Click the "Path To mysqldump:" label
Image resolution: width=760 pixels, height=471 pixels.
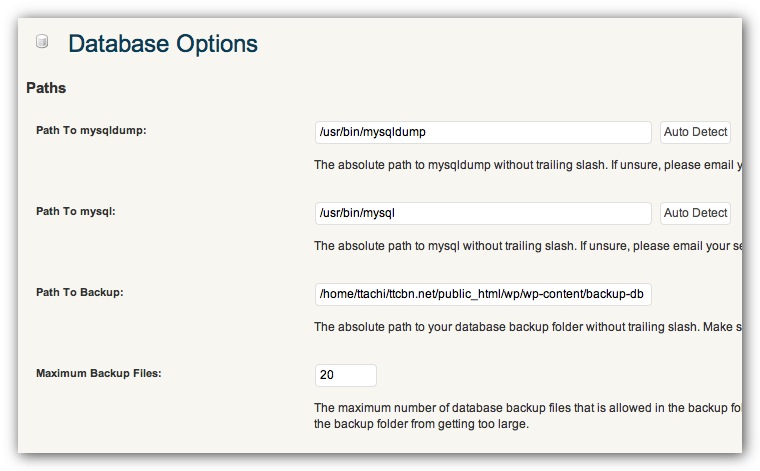click(91, 130)
